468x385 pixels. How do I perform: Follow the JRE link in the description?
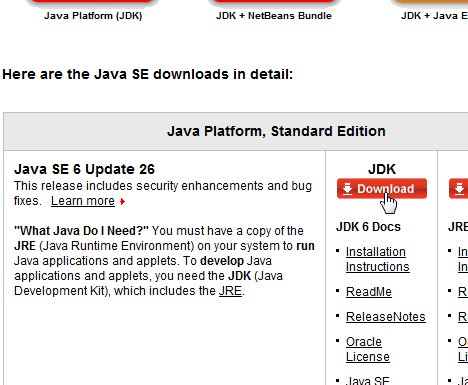pyautogui.click(x=230, y=291)
